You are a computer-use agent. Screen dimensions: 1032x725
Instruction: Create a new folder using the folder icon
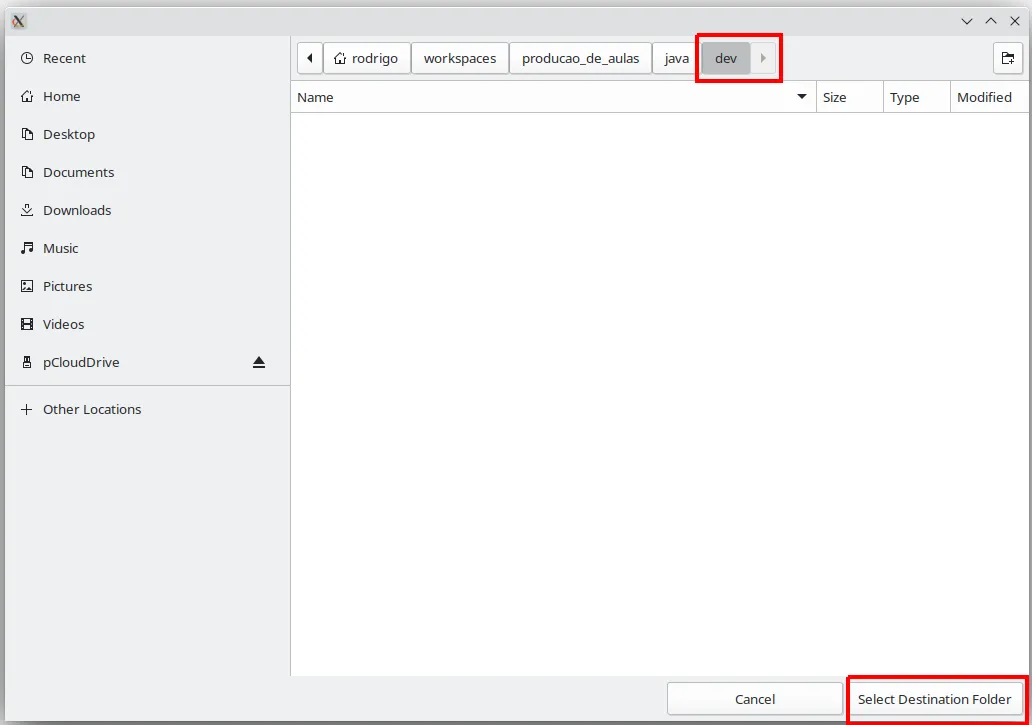coord(1008,58)
